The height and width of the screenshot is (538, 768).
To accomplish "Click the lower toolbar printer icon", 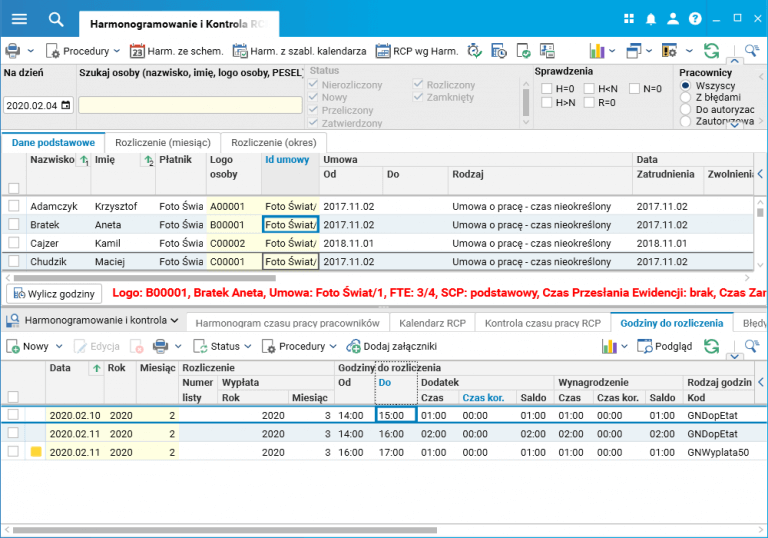I will point(161,346).
